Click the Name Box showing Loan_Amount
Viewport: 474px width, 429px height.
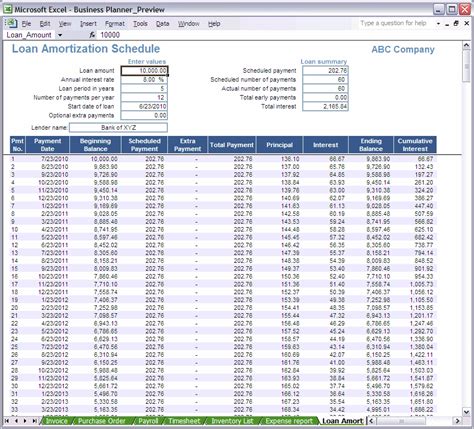29,35
